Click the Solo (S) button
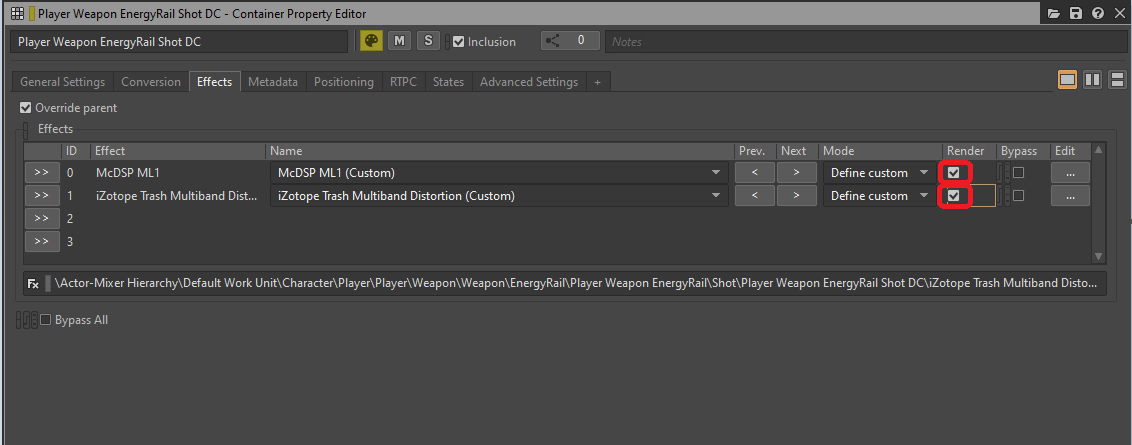Viewport: 1132px width, 445px height. click(x=428, y=41)
